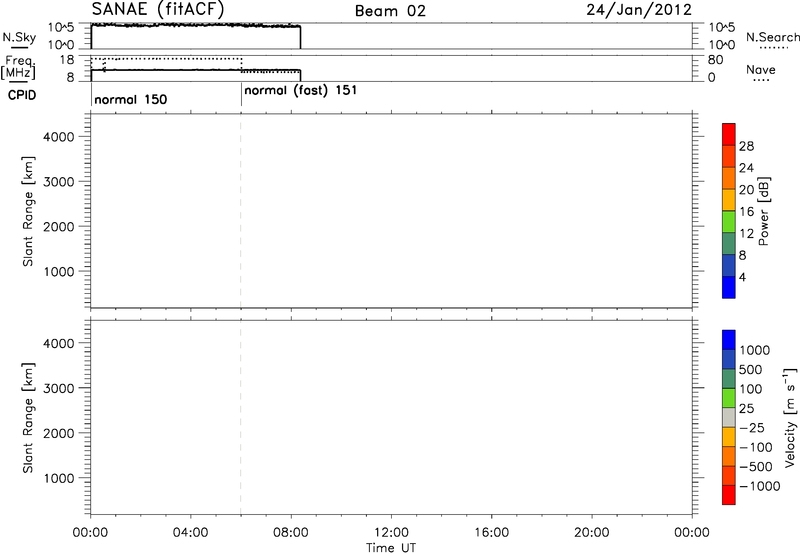The width and height of the screenshot is (800, 554).
Task: Click the "500" label on Velocity colorbar
Action: point(750,369)
